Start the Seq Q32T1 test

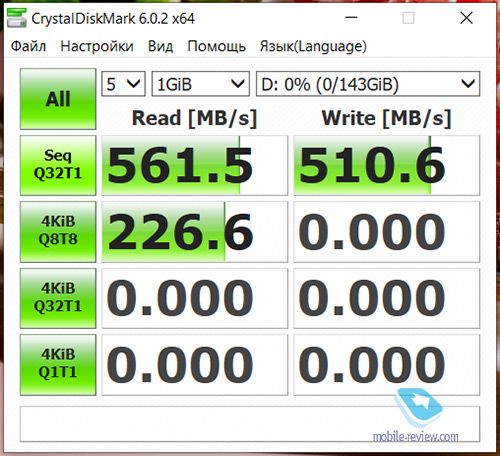coord(58,165)
